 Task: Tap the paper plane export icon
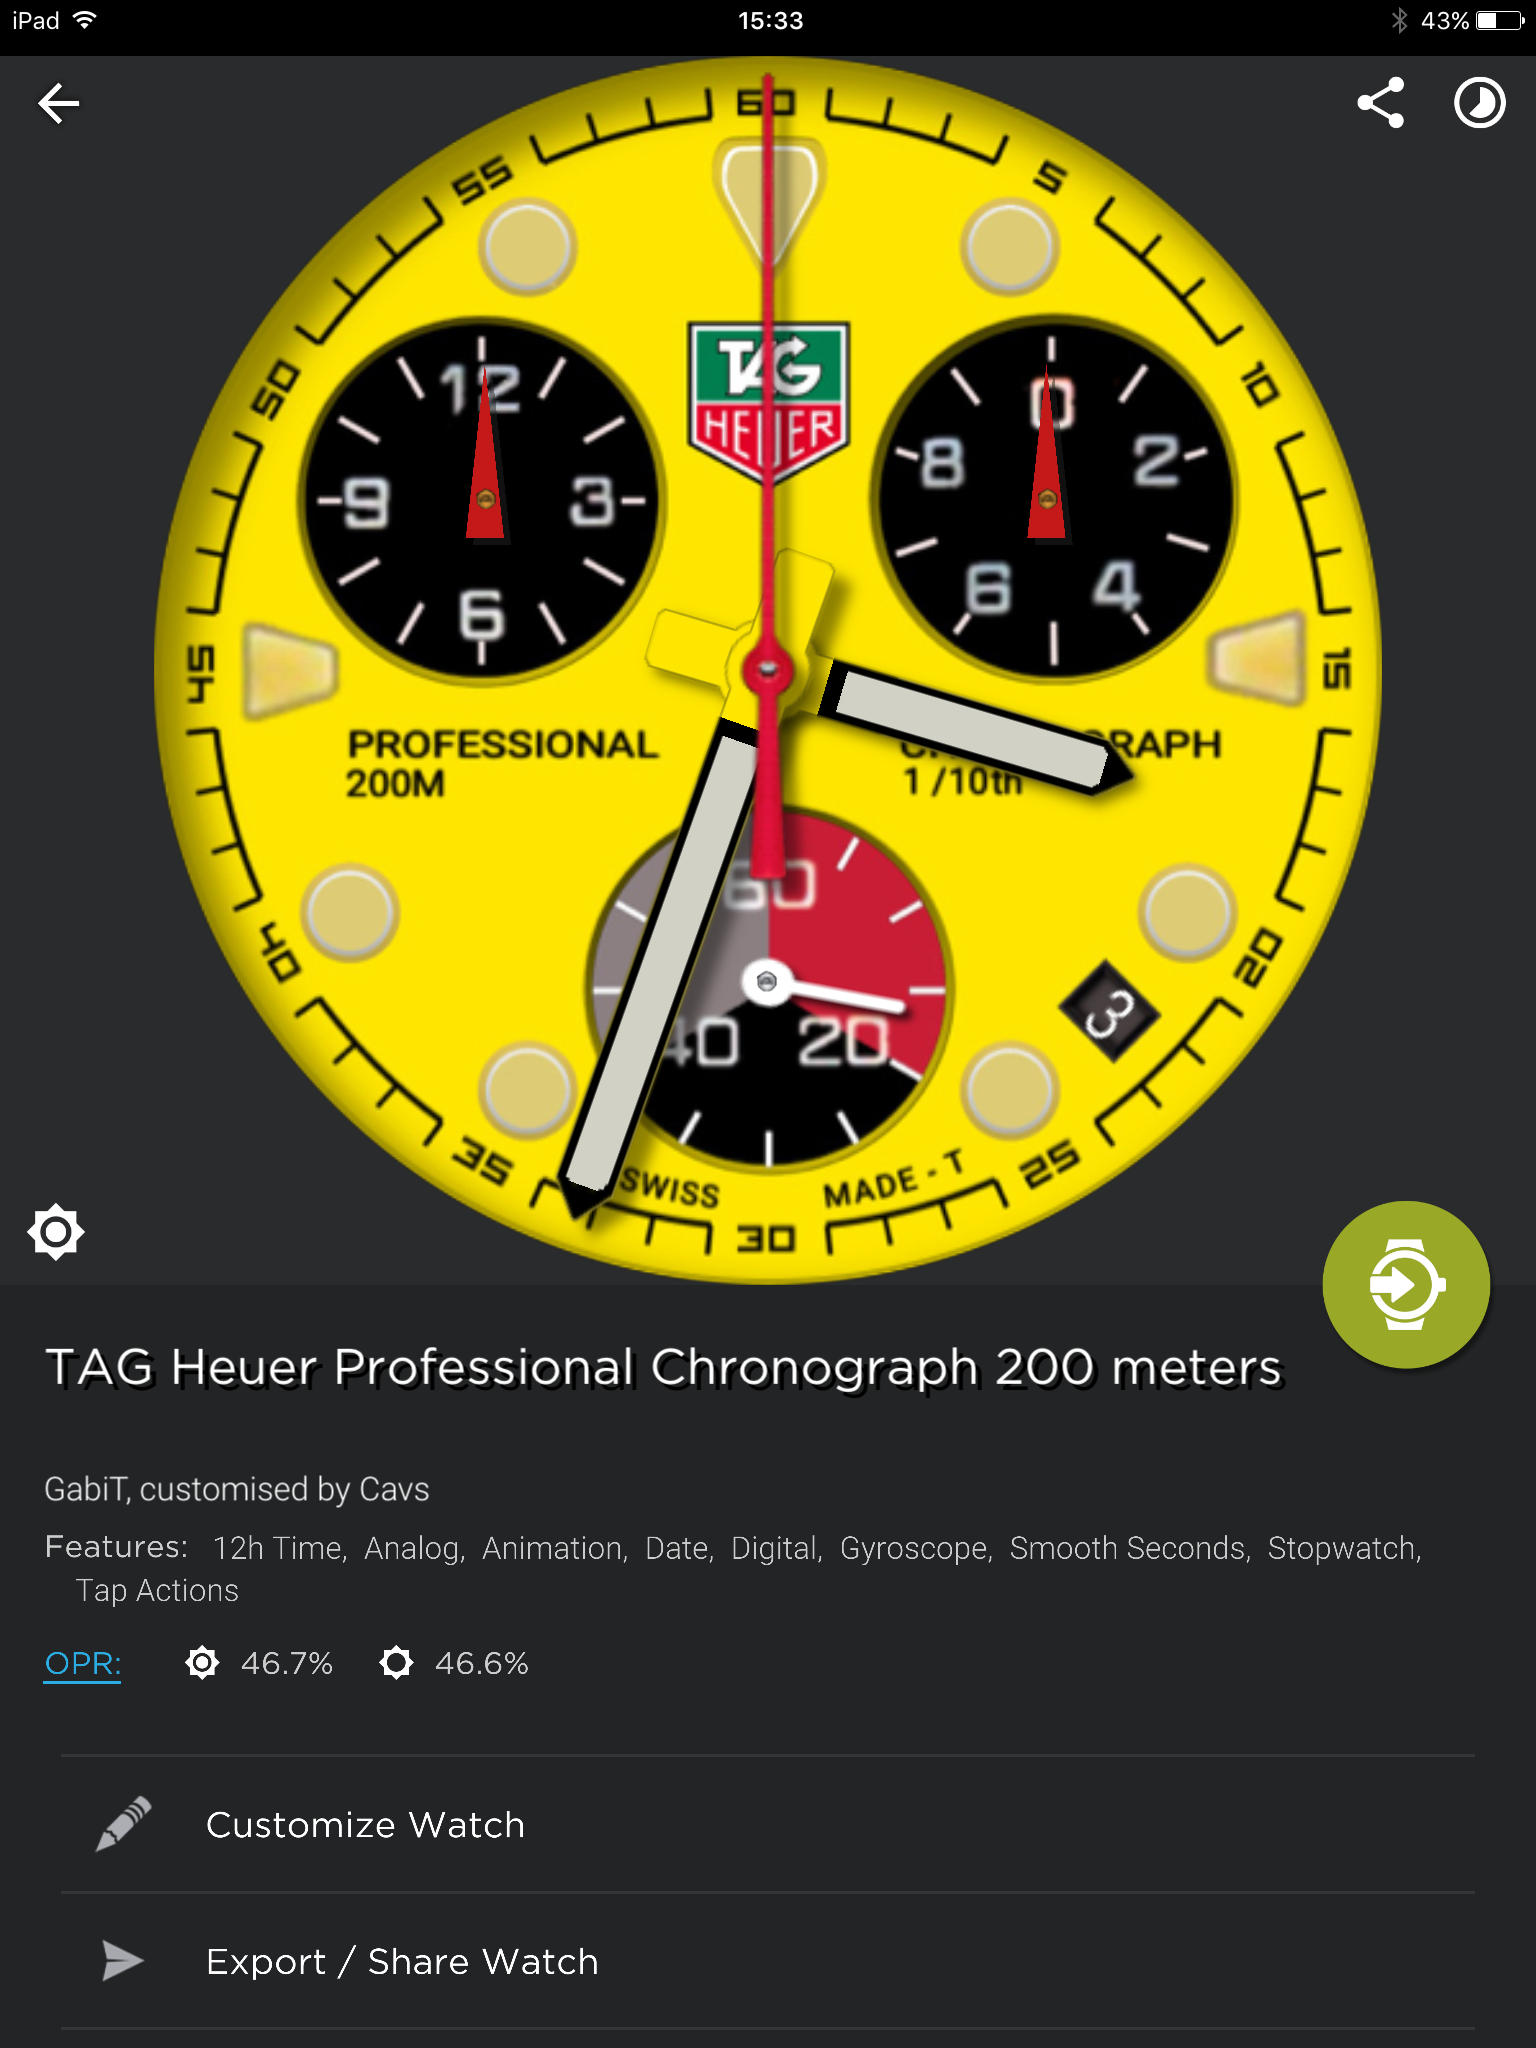tap(123, 1961)
